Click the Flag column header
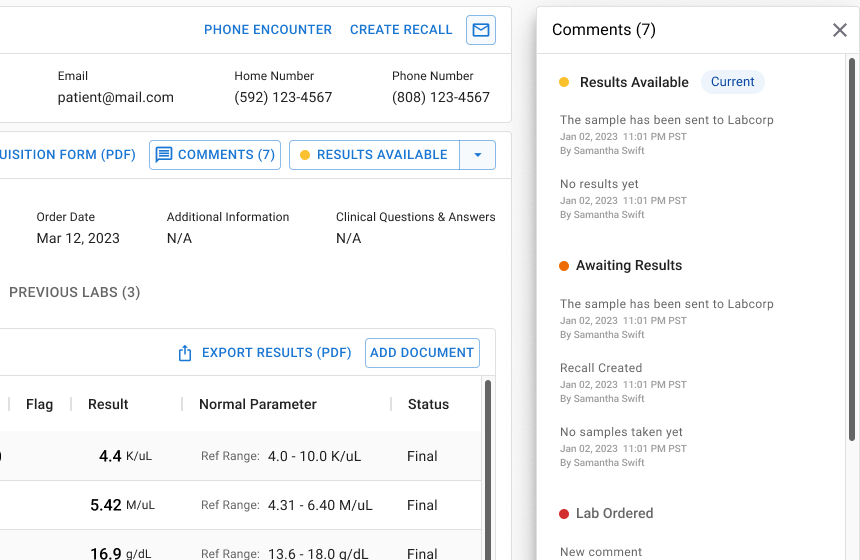Viewport: 860px width, 560px height. (39, 404)
